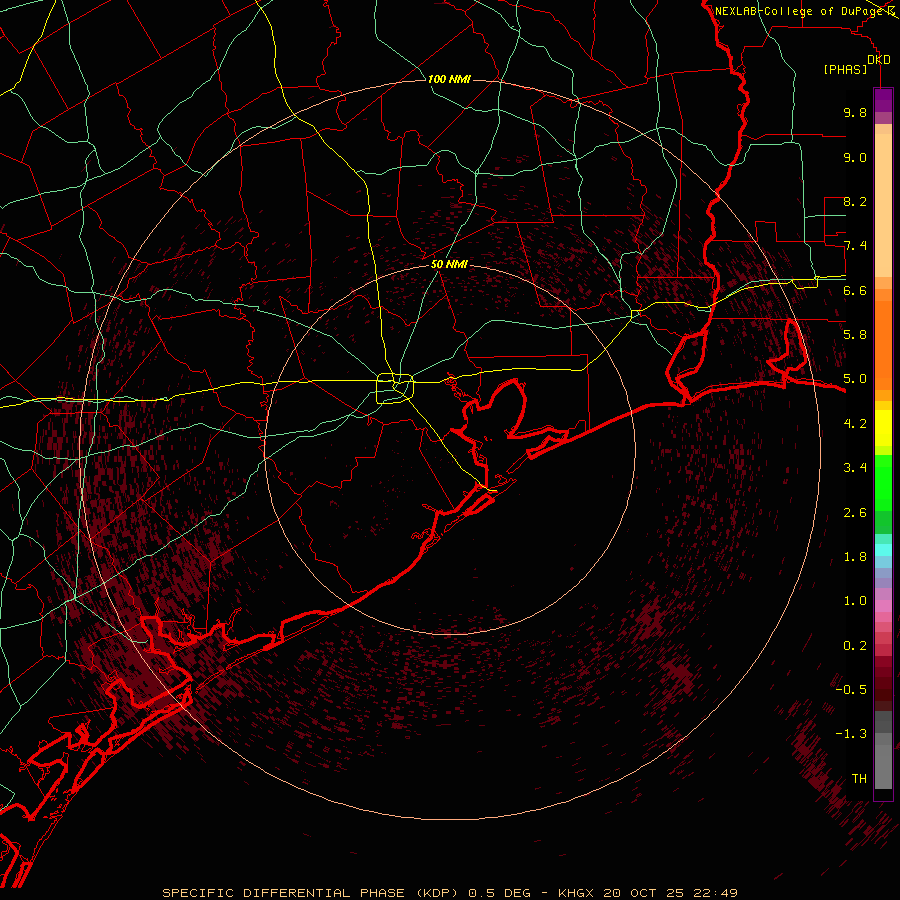Select the DKD label above the color scale
The width and height of the screenshot is (900, 900).
(x=879, y=59)
